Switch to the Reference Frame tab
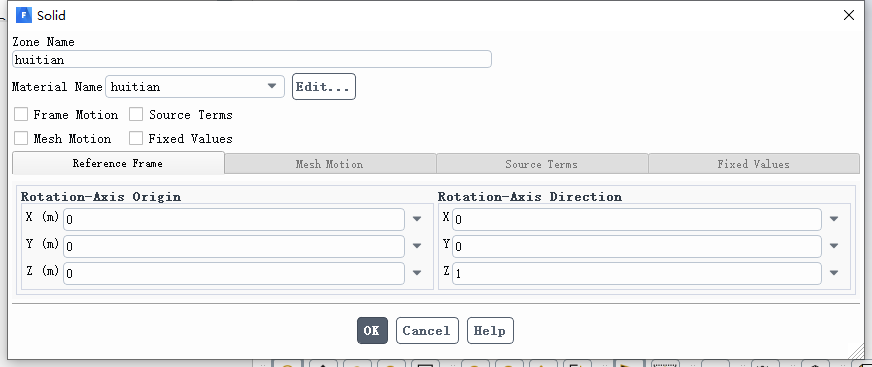 tap(118, 163)
